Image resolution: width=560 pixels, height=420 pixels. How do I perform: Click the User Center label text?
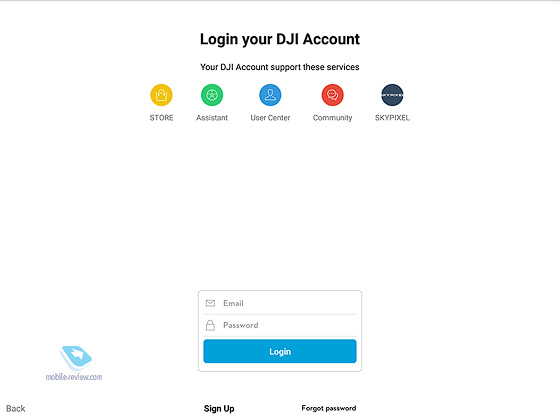coord(270,118)
